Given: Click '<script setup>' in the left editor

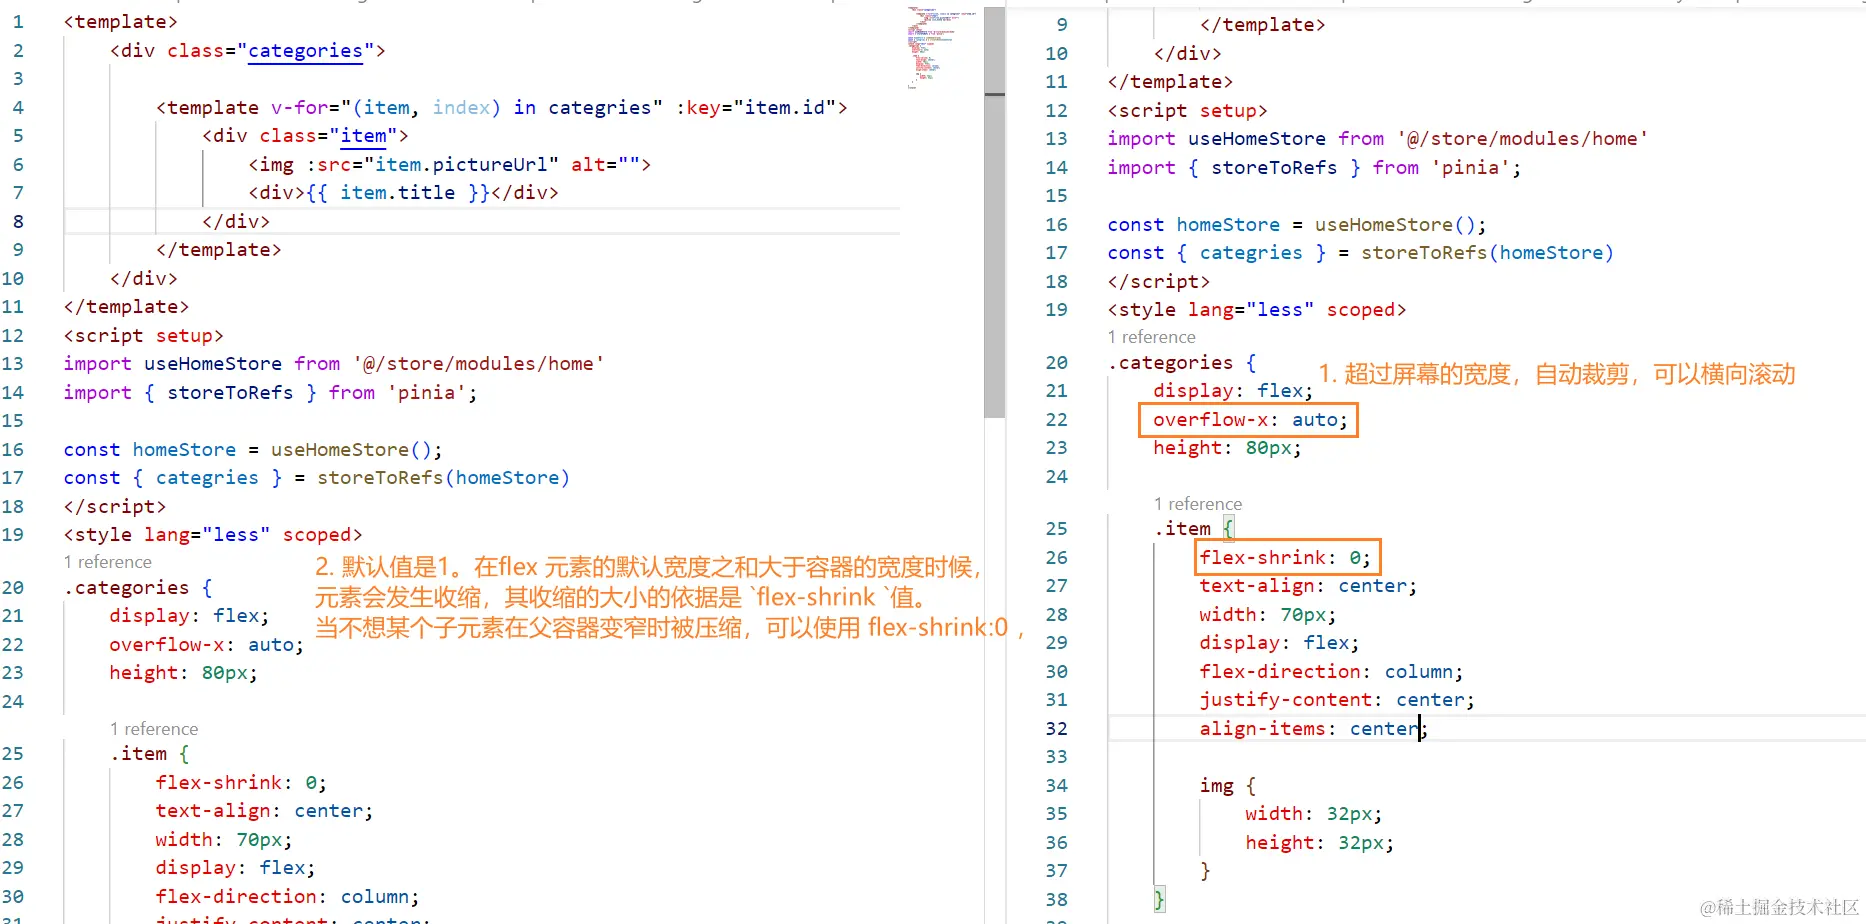Looking at the screenshot, I should 144,336.
